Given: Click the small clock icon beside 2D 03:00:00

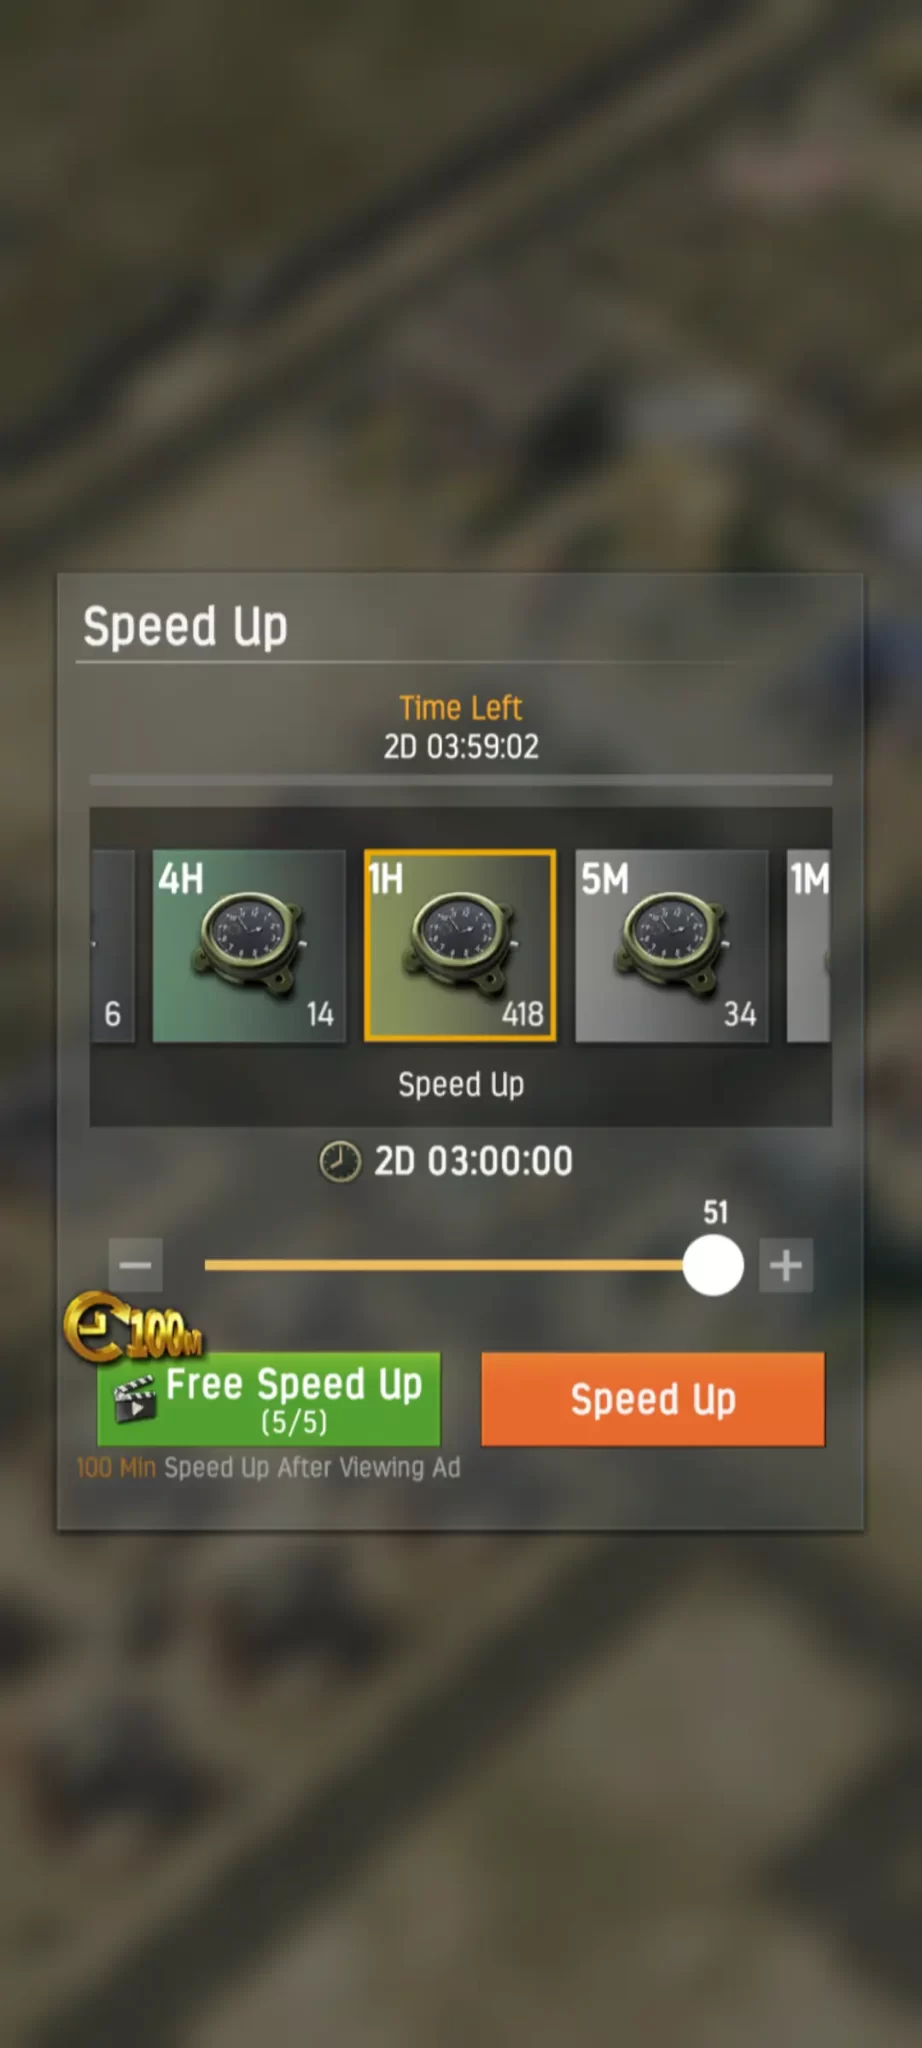Looking at the screenshot, I should pyautogui.click(x=340, y=1162).
